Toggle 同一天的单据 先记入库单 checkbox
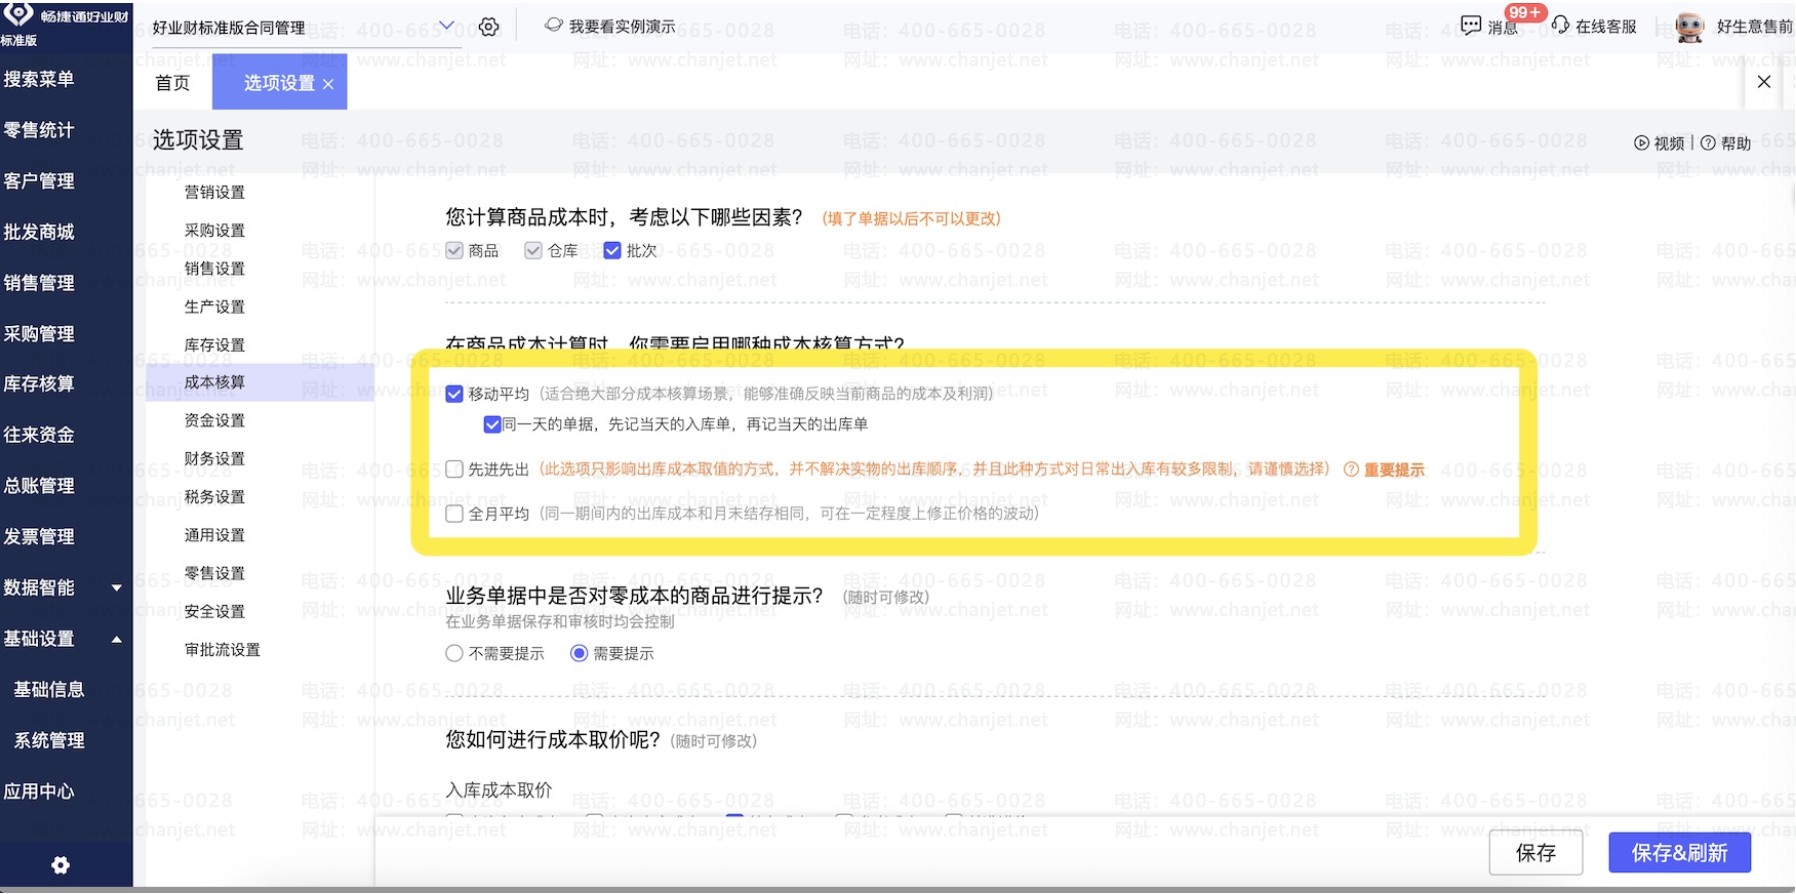Screen dimensions: 1796x894 click(x=492, y=425)
